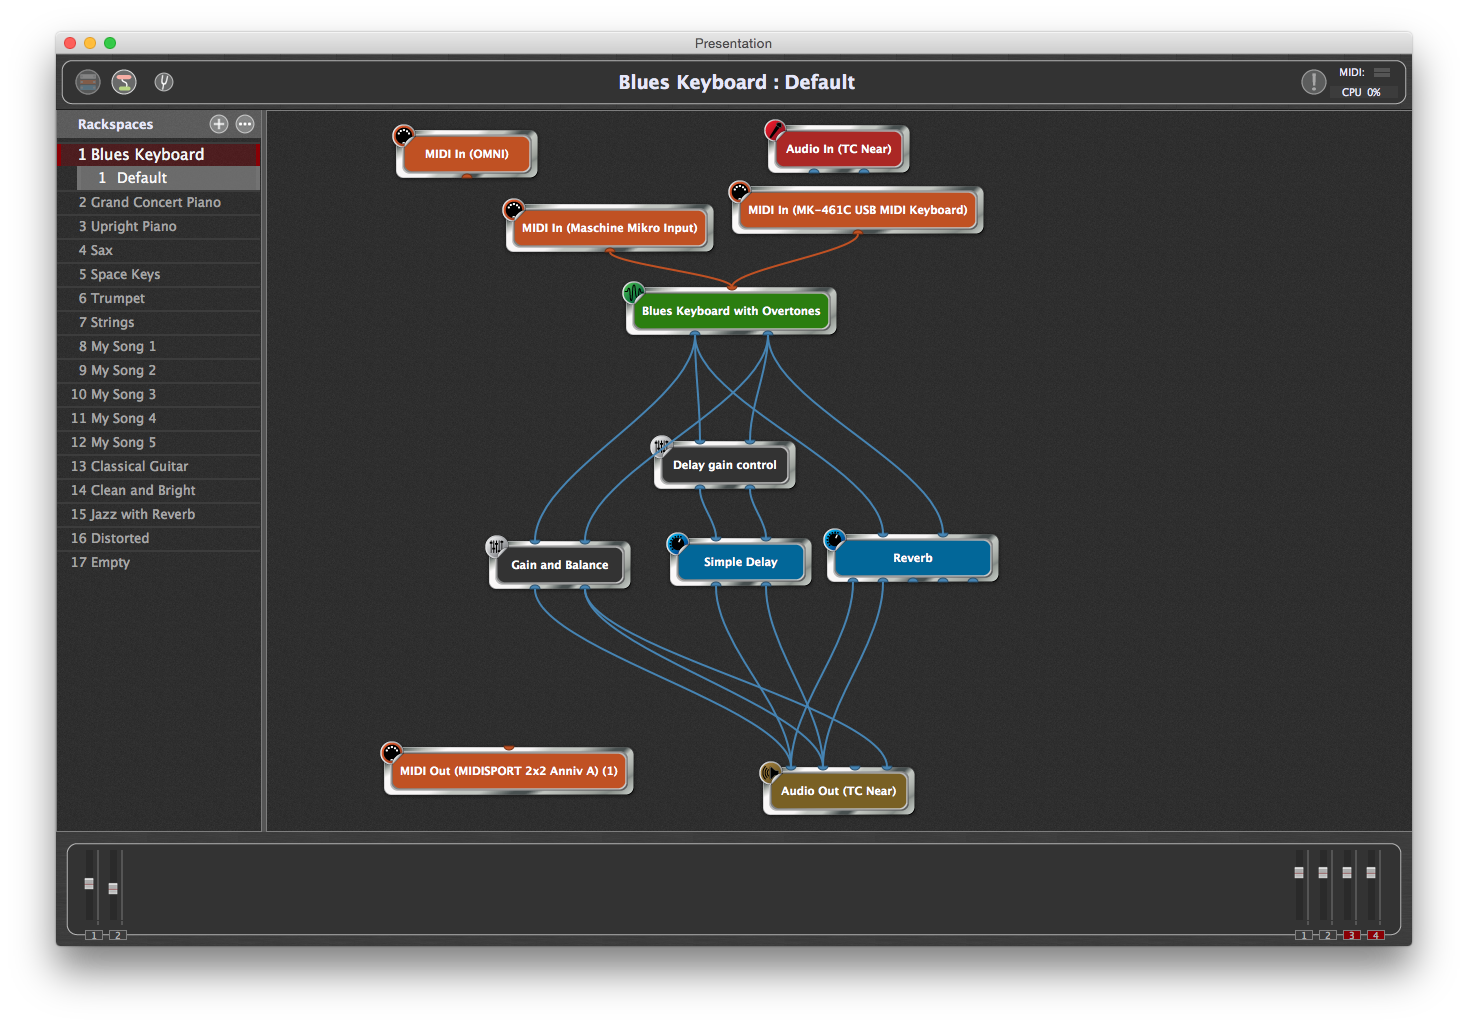Add a new rackspace with plus icon
The width and height of the screenshot is (1468, 1026).
point(219,124)
